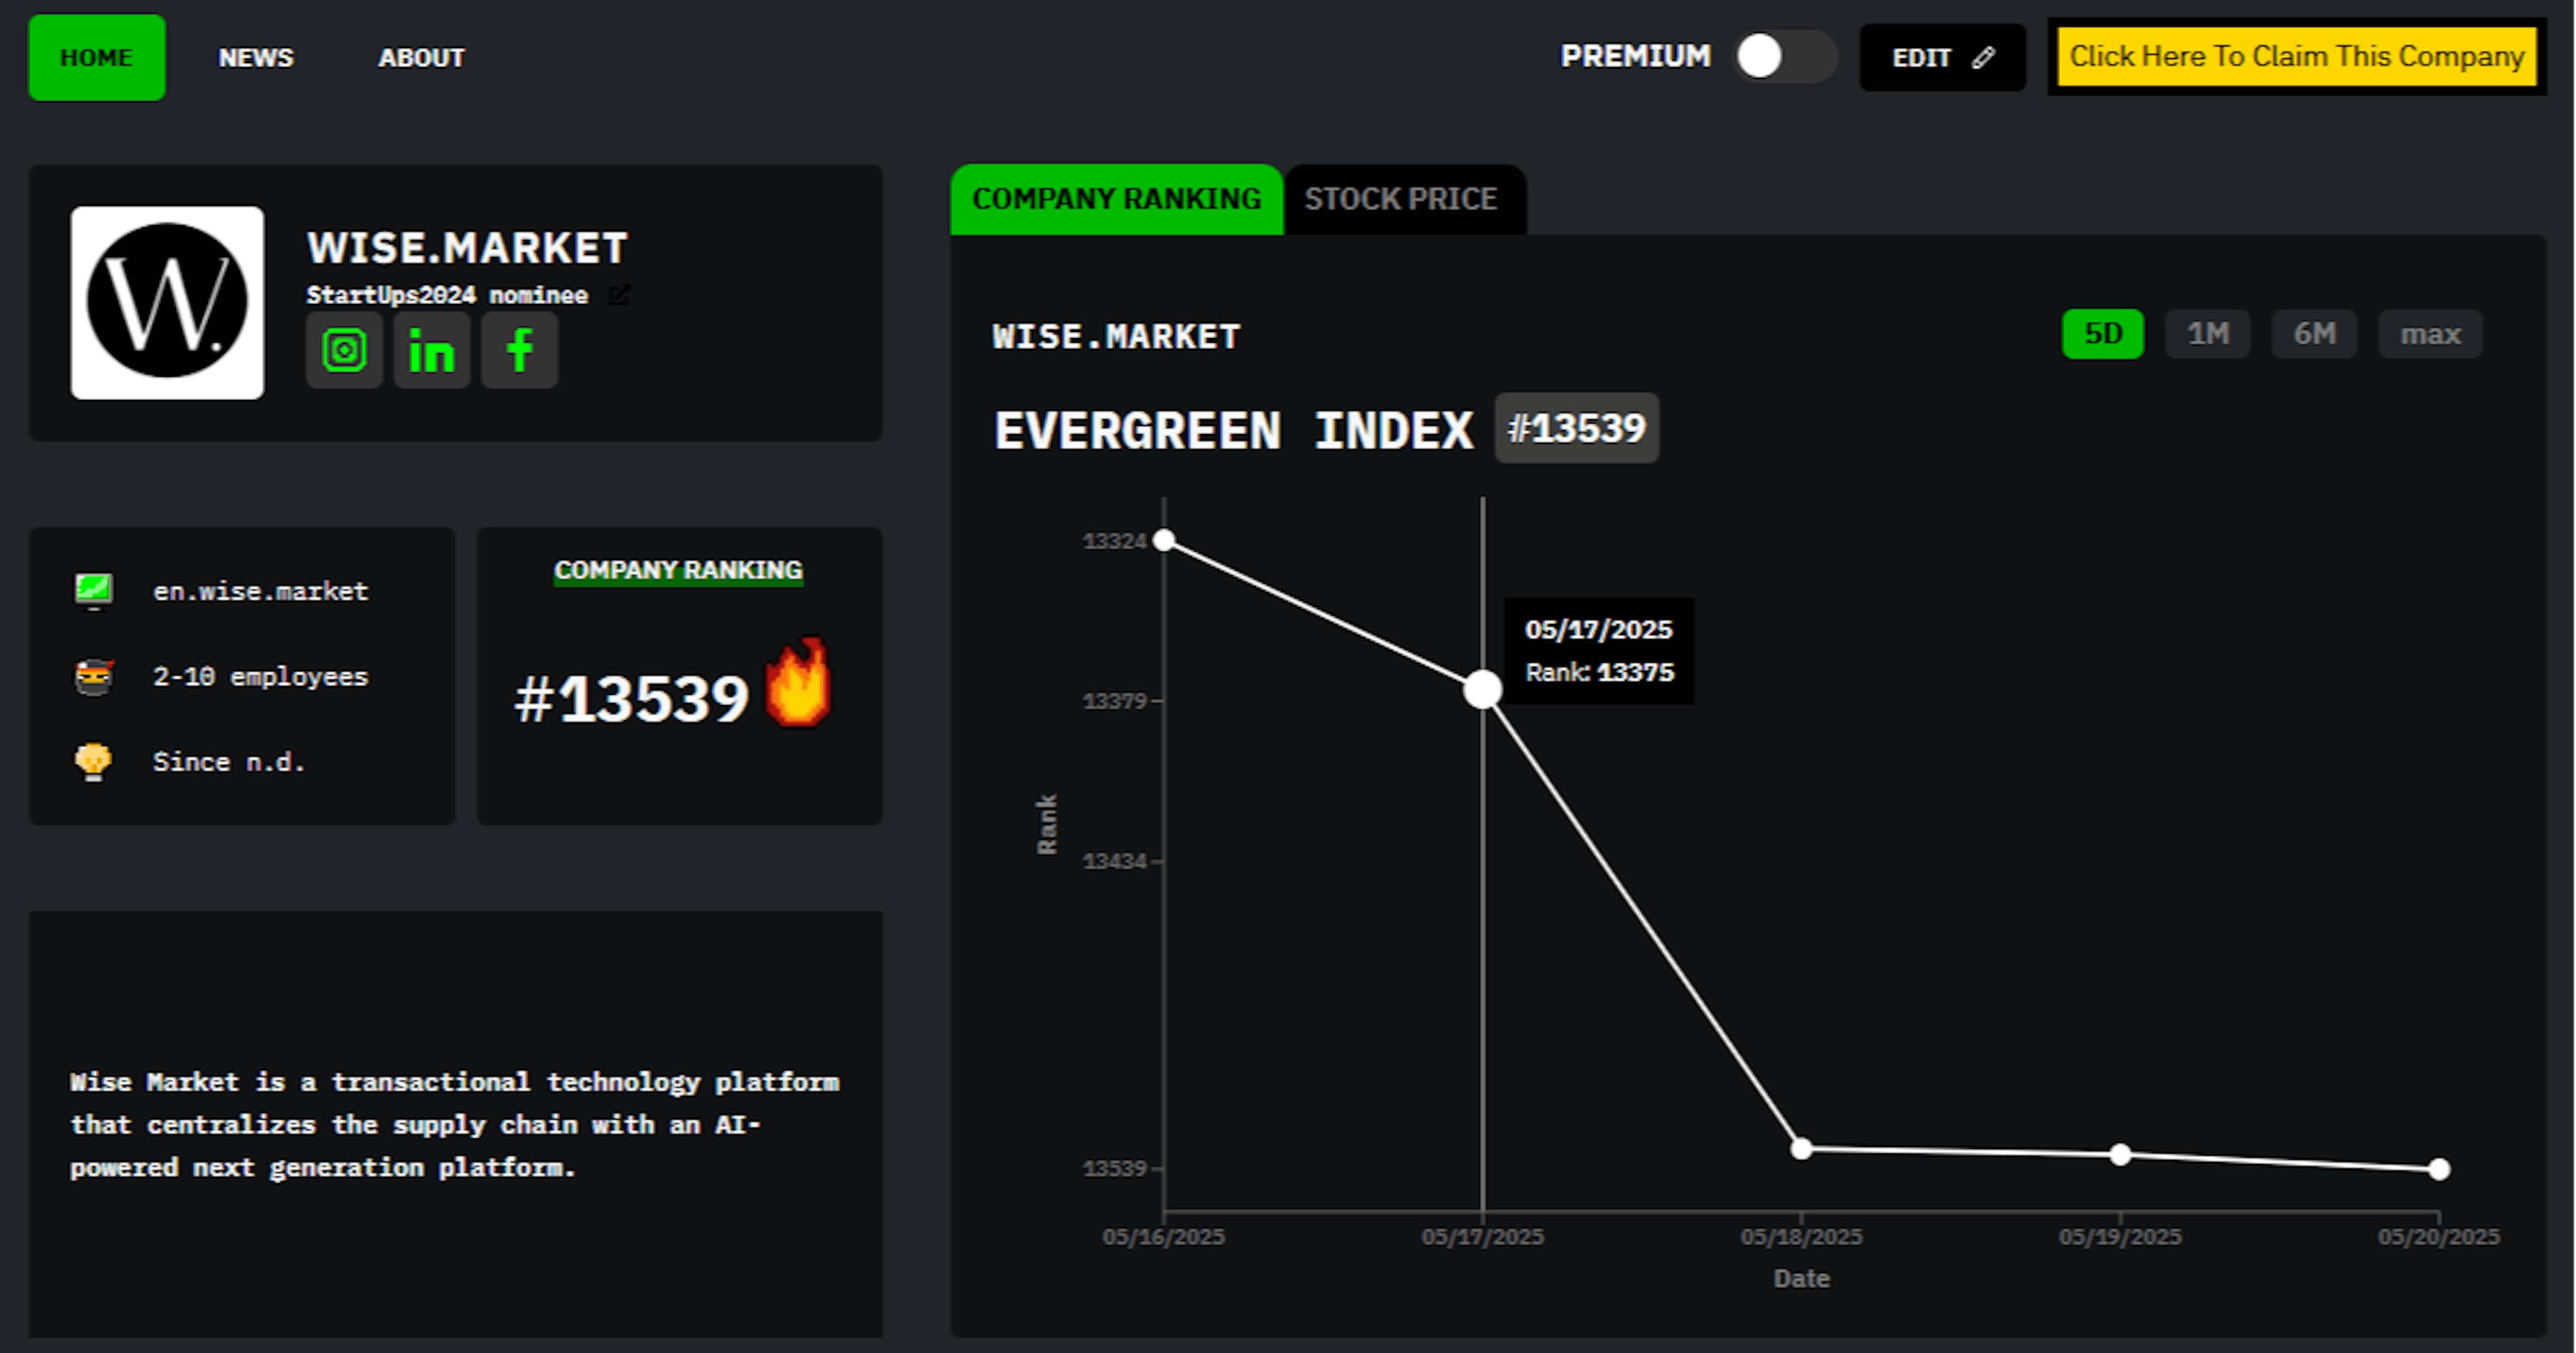Switch to the Stock Price tab
The width and height of the screenshot is (2576, 1353).
coord(1400,200)
